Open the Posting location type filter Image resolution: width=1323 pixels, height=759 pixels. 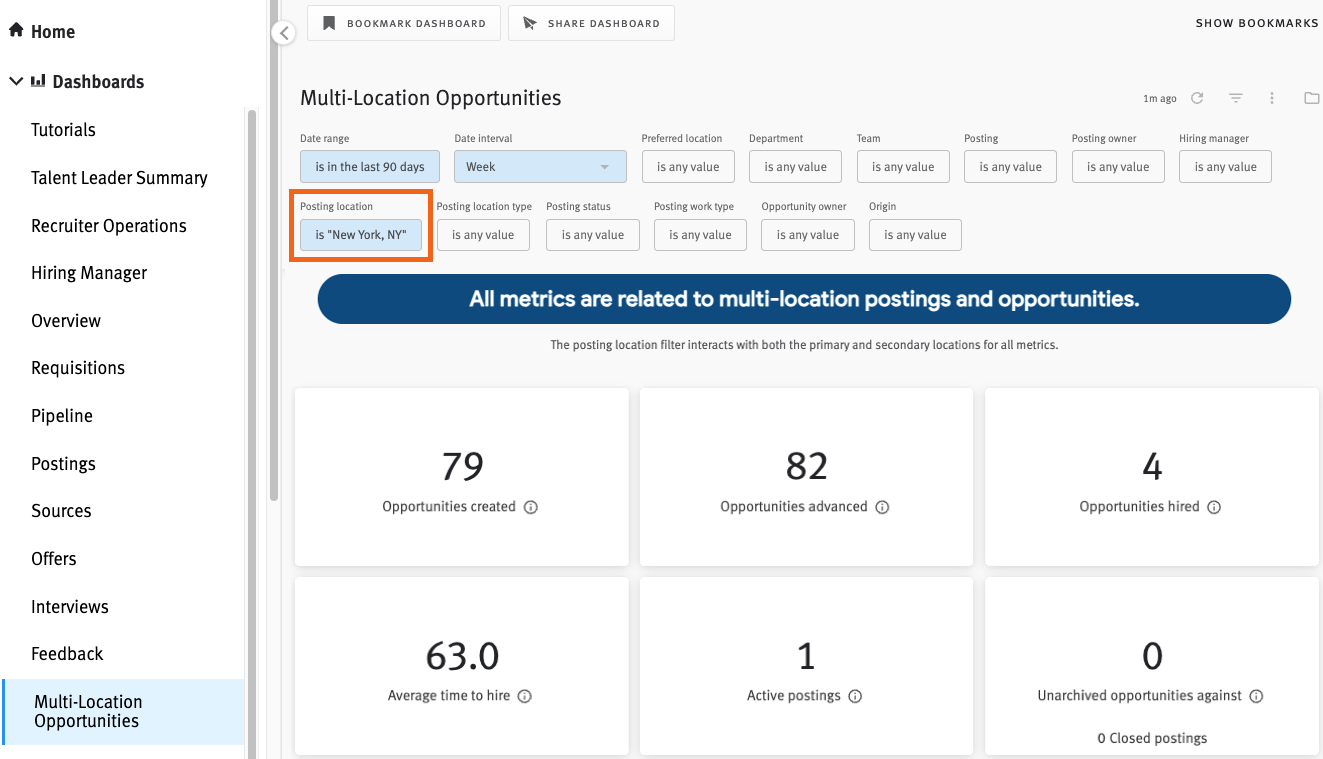[x=483, y=235]
